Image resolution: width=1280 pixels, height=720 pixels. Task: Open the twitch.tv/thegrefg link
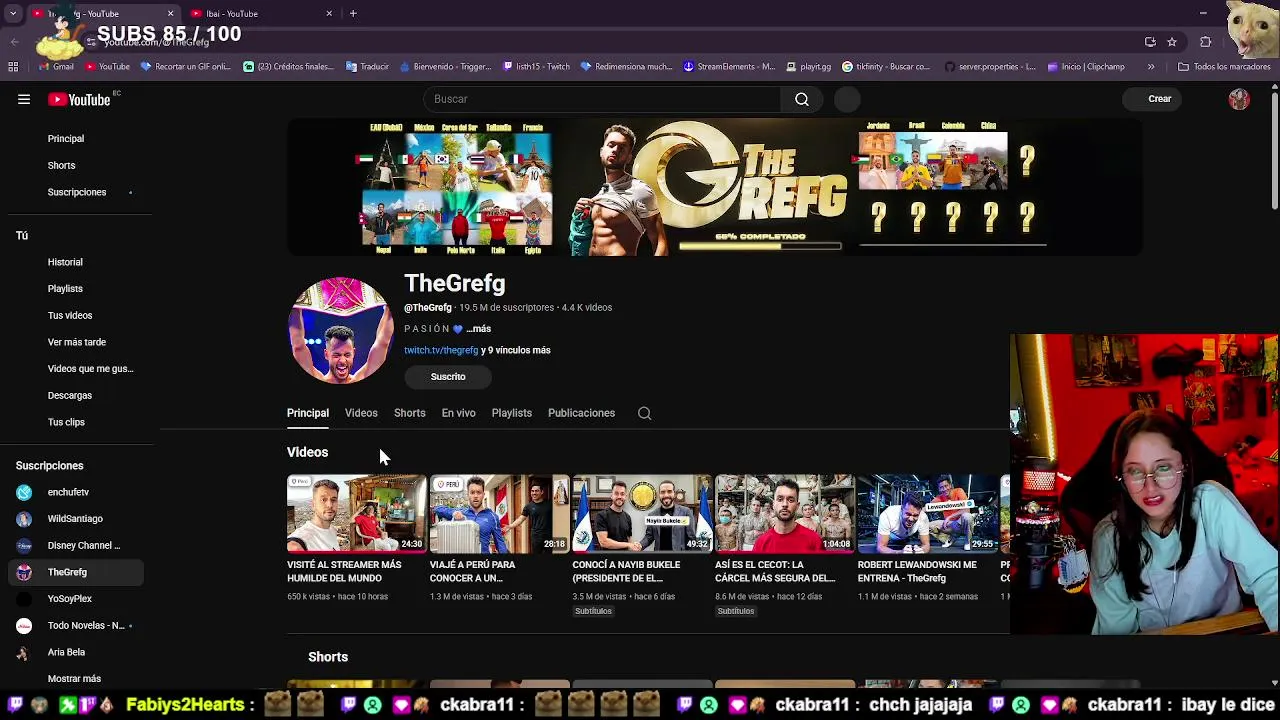pyautogui.click(x=441, y=351)
